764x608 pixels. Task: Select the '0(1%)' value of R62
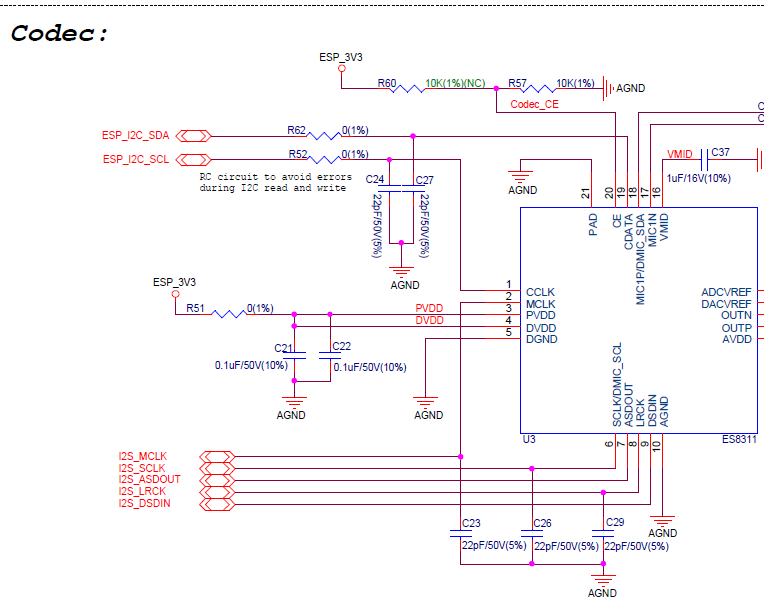pyautogui.click(x=355, y=130)
